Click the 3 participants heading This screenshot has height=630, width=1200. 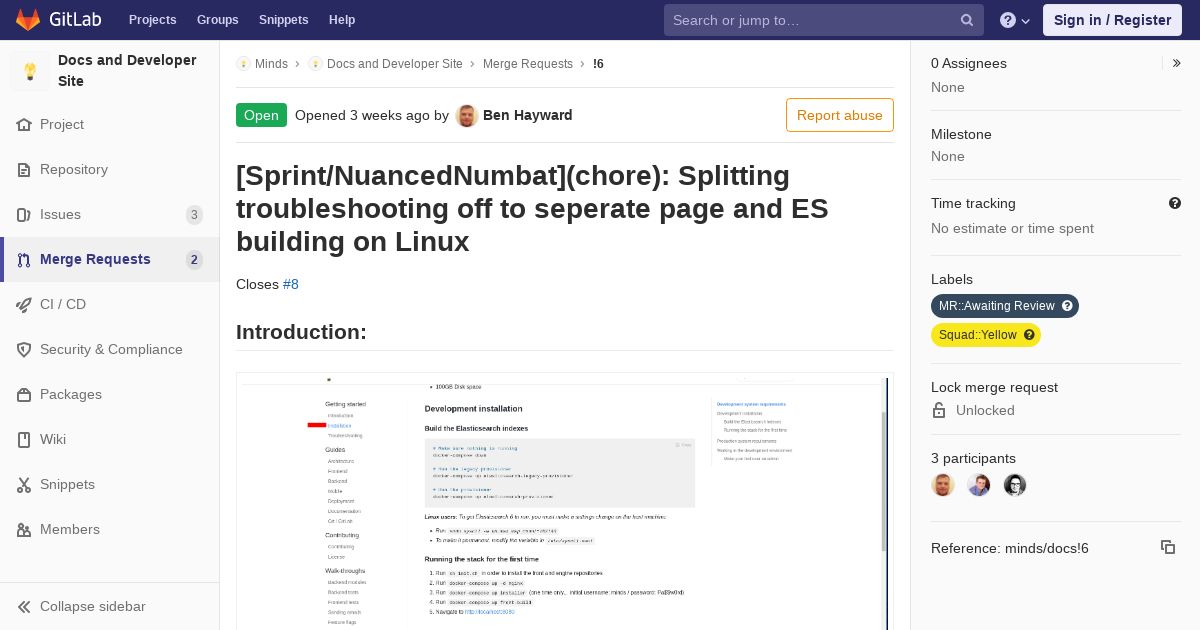(x=973, y=458)
